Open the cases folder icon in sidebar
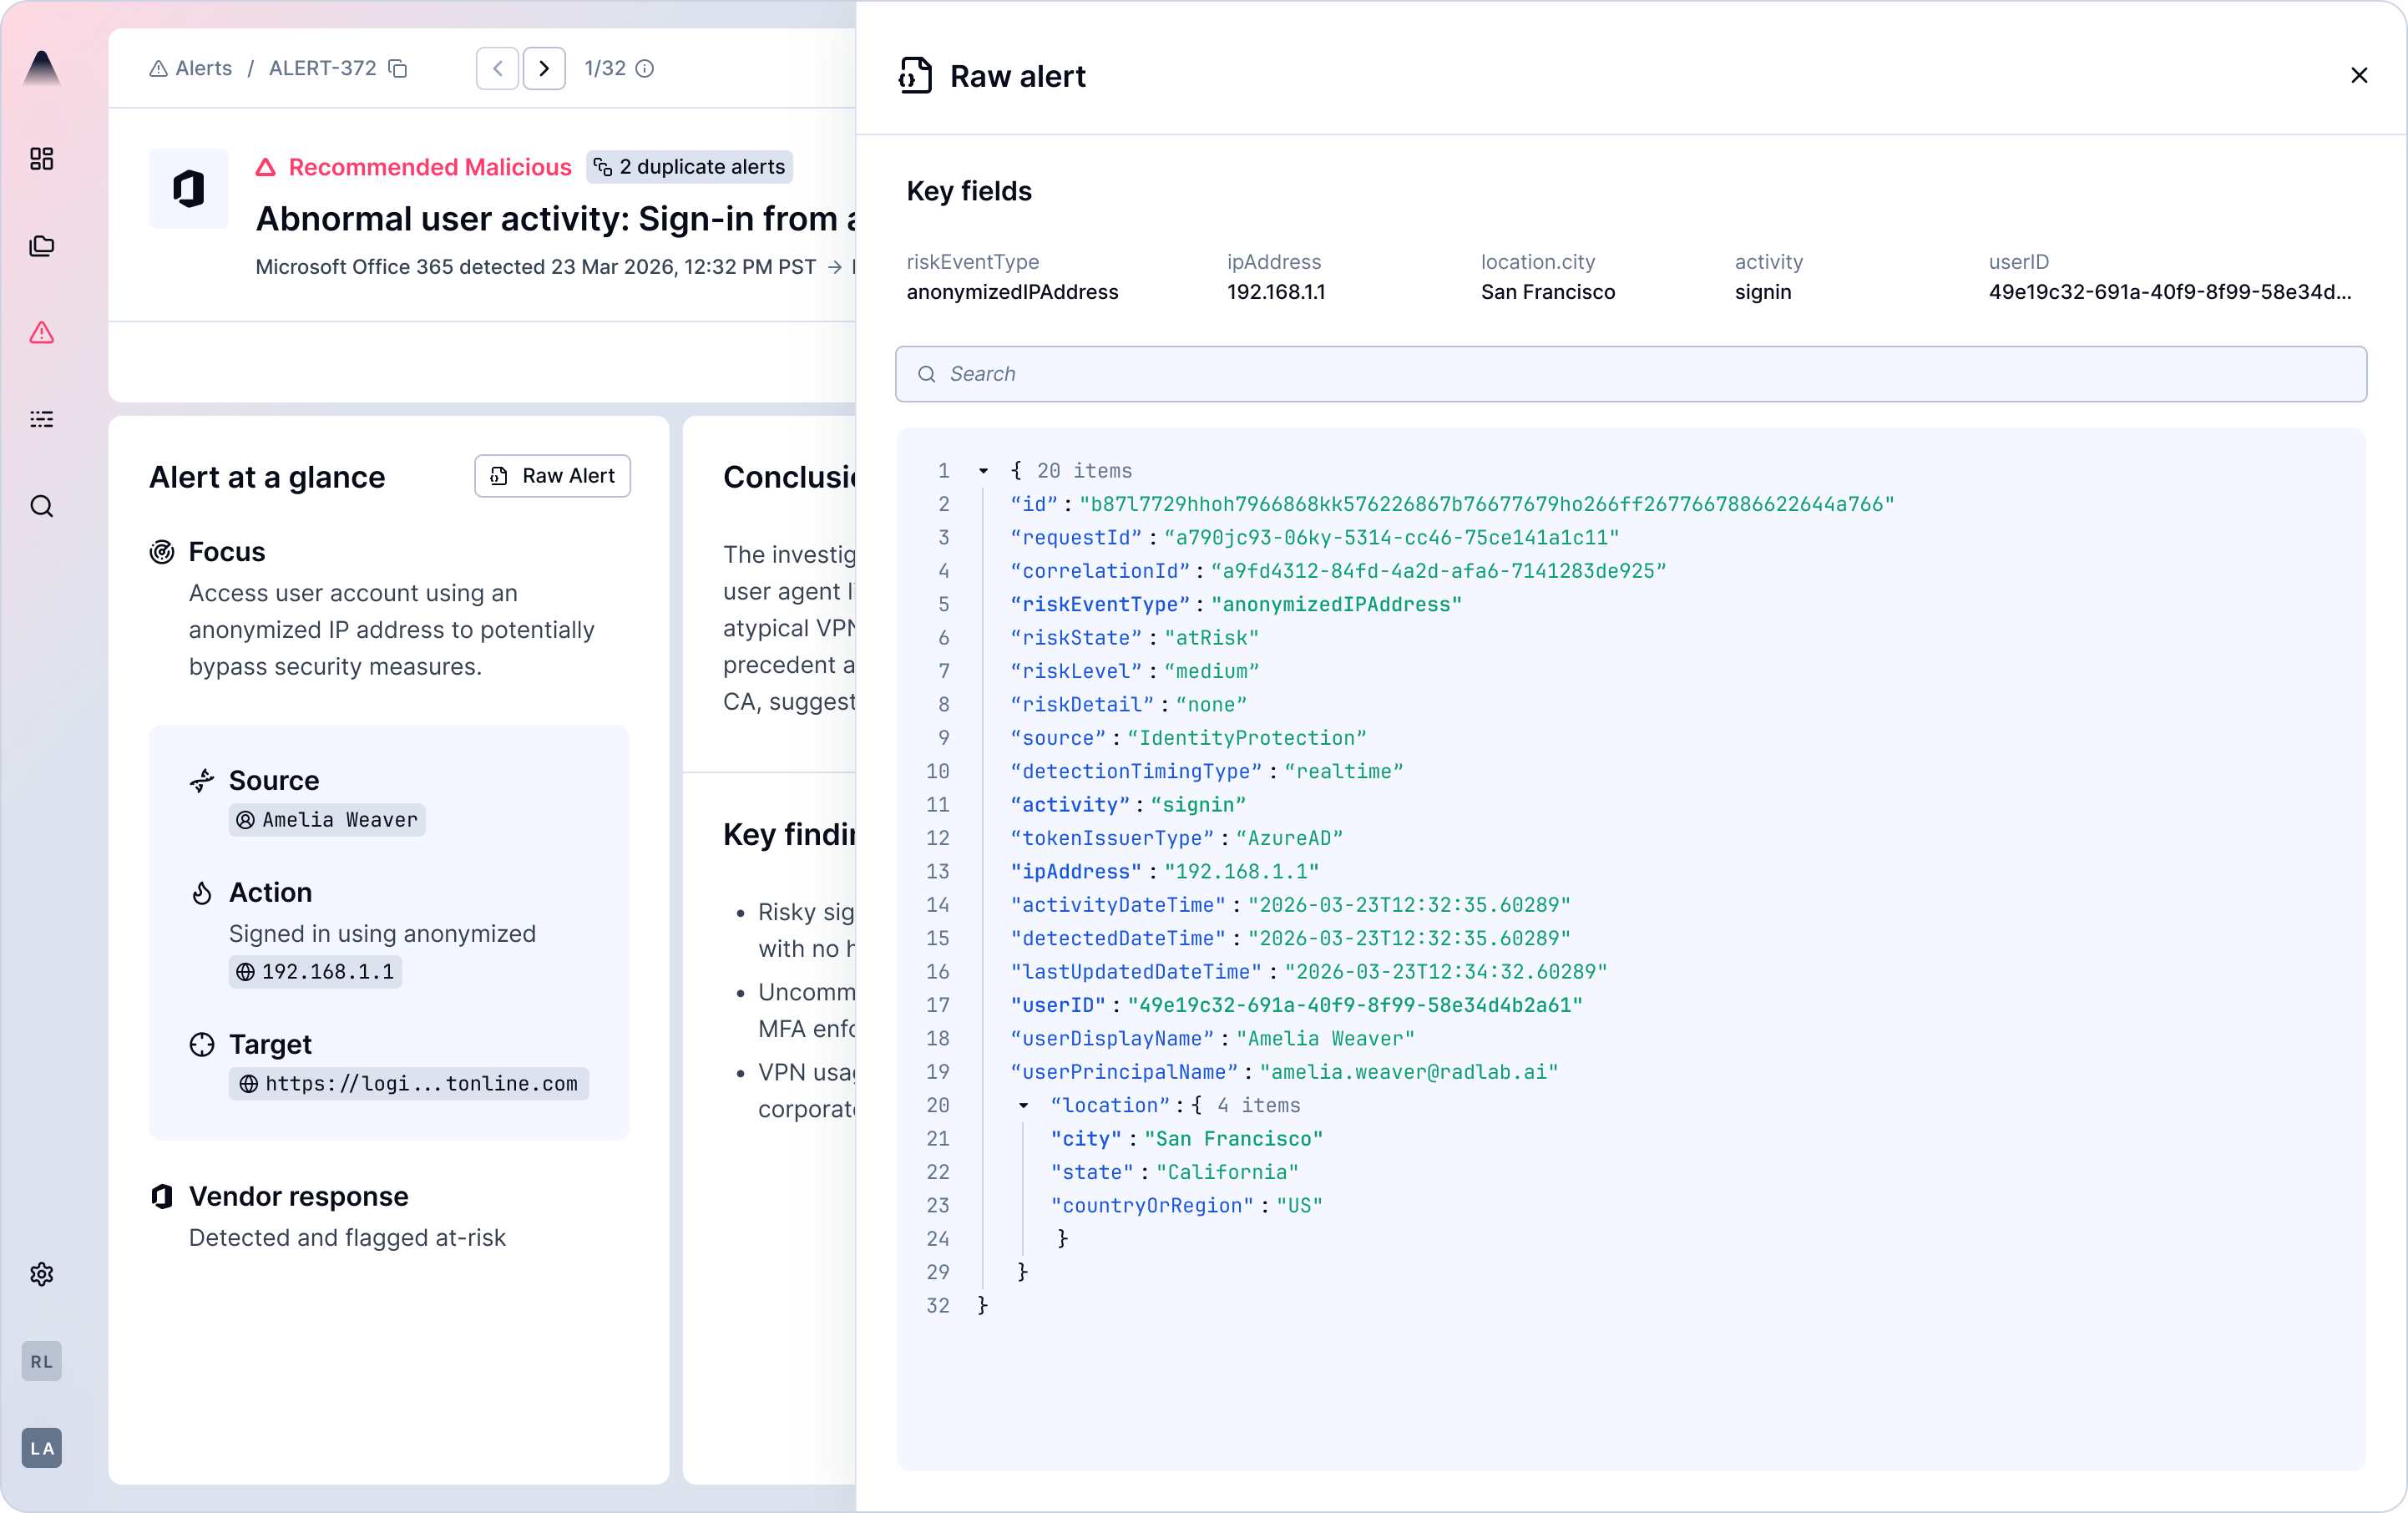Viewport: 2408px width, 1513px height. [41, 246]
